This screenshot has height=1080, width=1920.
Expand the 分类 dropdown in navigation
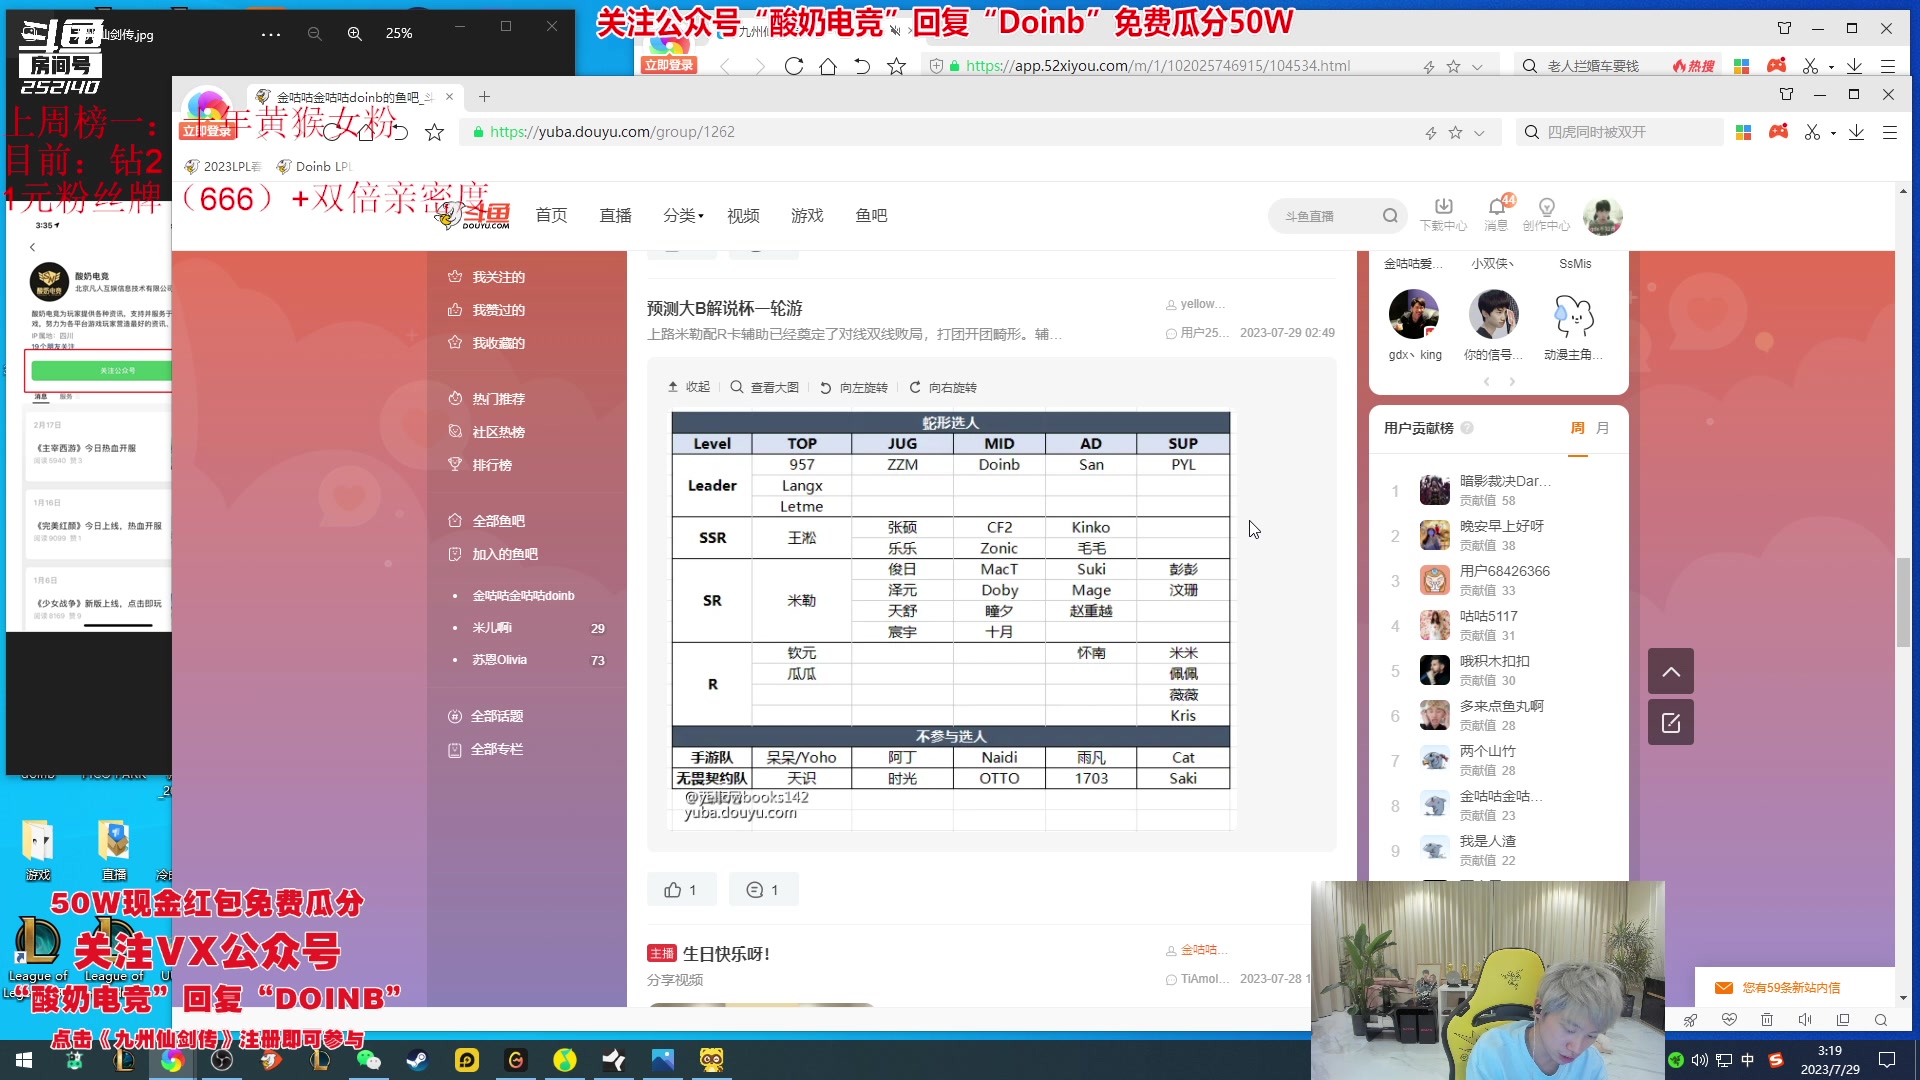(683, 216)
